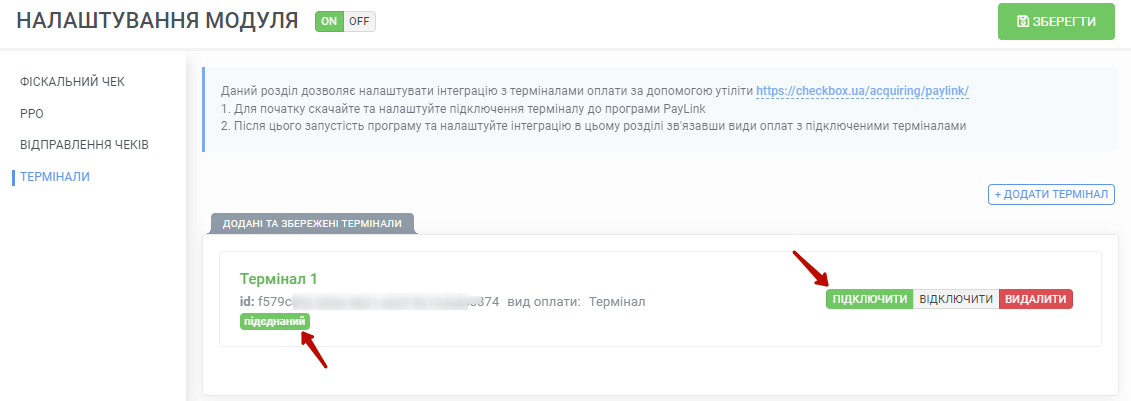The image size is (1131, 401).
Task: Click the green підєднаний status badge
Action: pos(275,322)
